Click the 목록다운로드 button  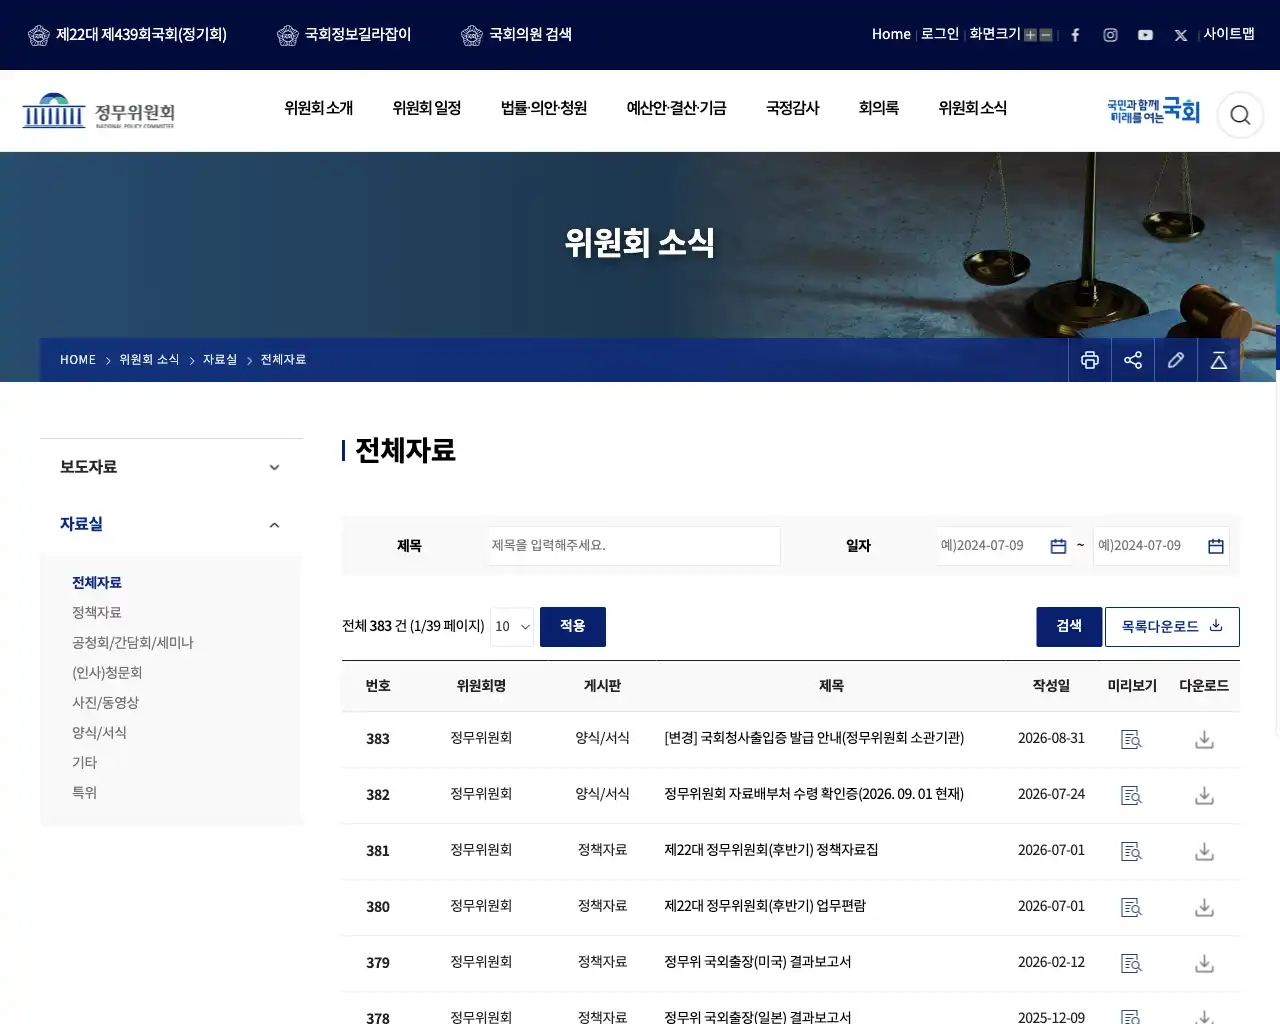click(x=1172, y=627)
